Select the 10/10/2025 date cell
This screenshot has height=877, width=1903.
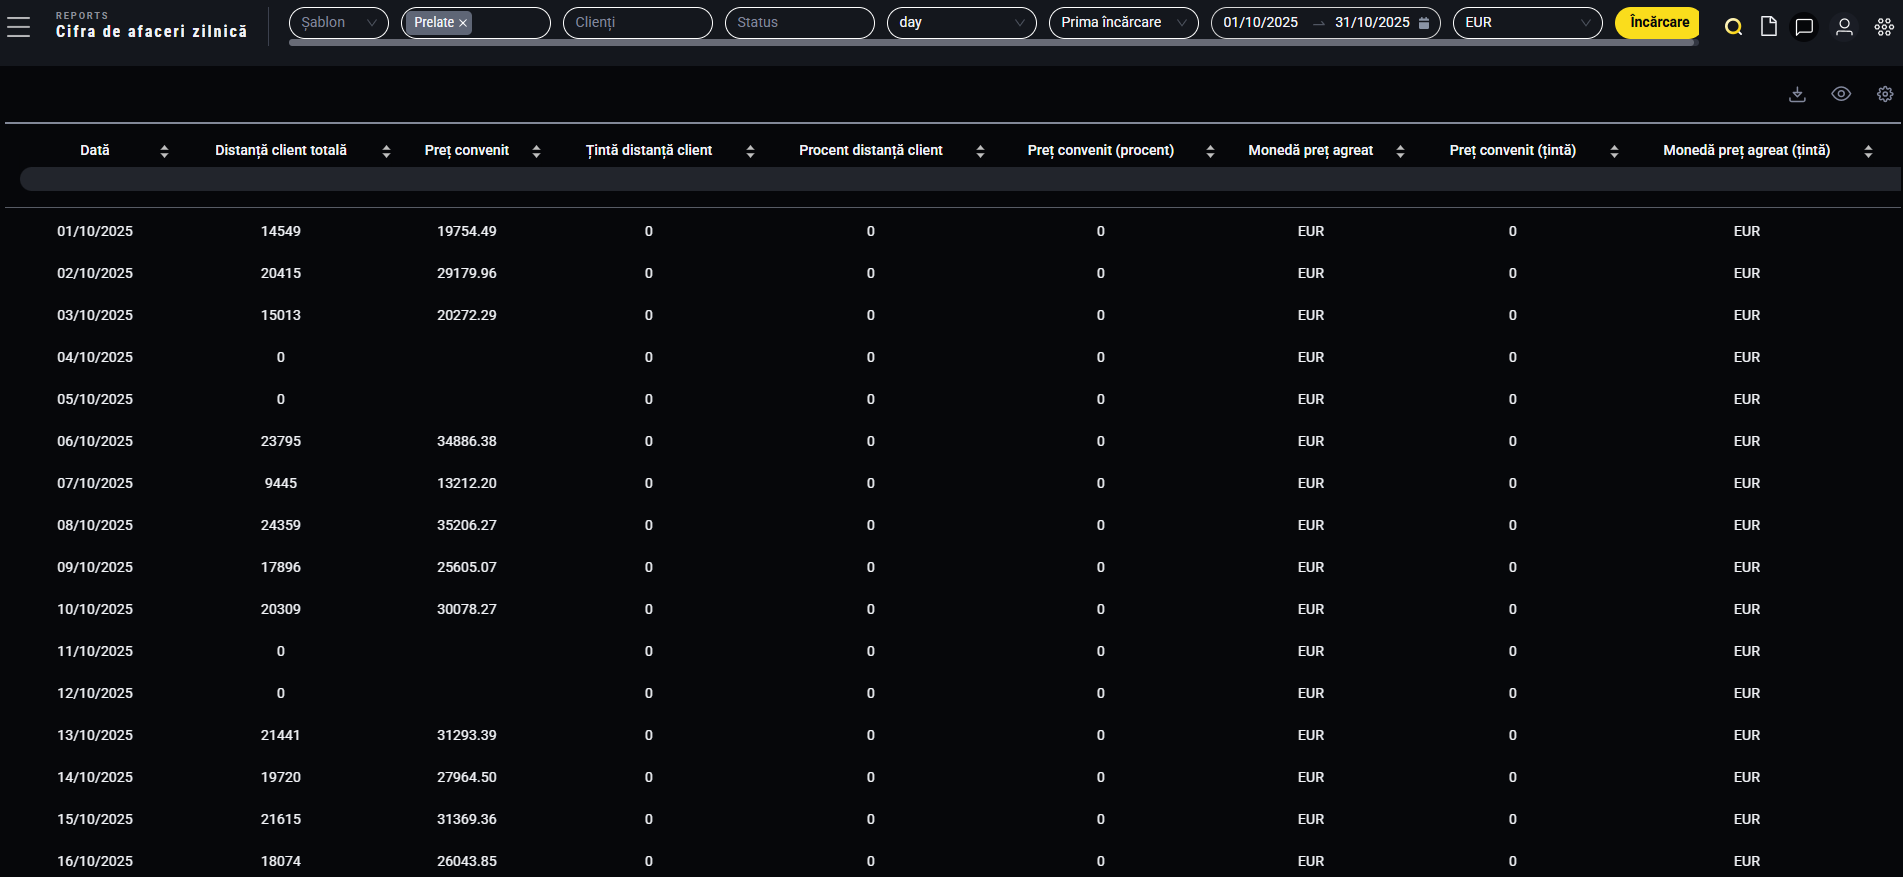click(95, 609)
